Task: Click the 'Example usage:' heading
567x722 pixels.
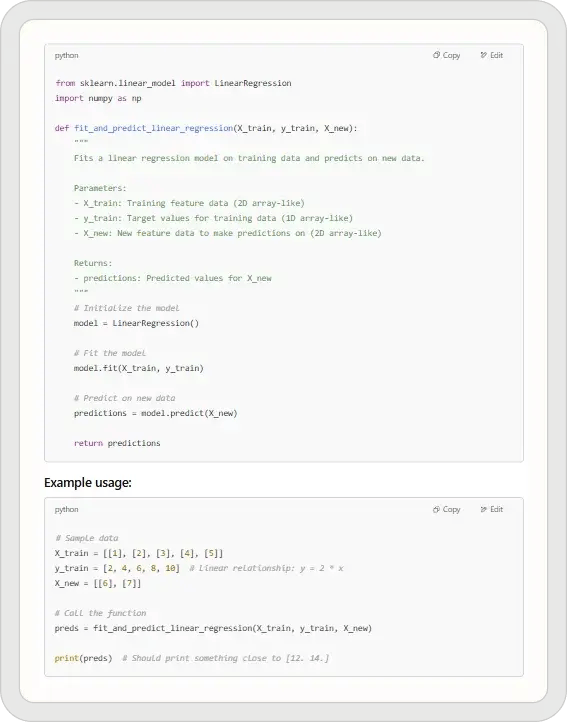Action: click(x=88, y=483)
